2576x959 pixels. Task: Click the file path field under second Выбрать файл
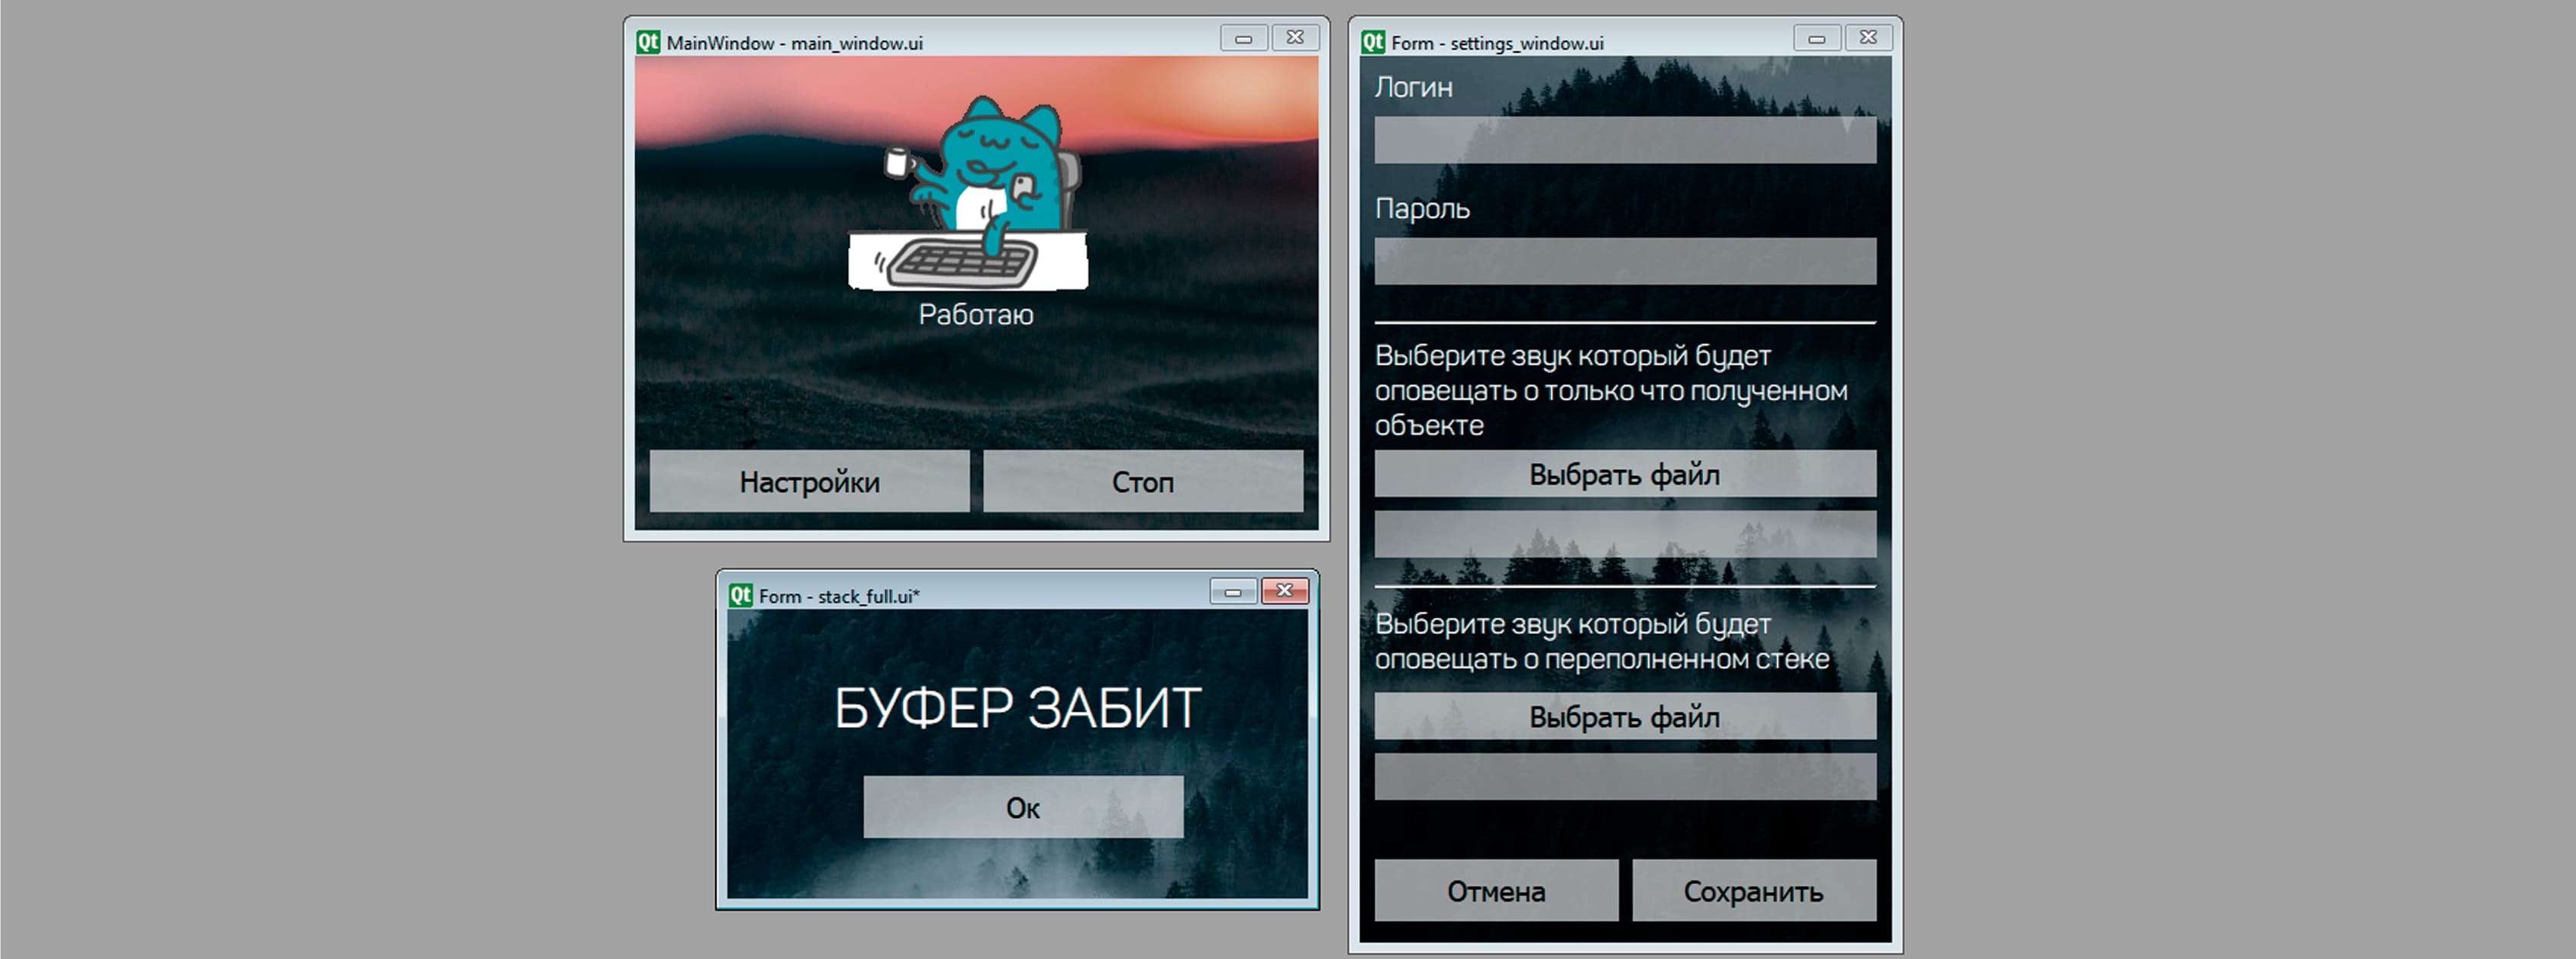click(1625, 777)
